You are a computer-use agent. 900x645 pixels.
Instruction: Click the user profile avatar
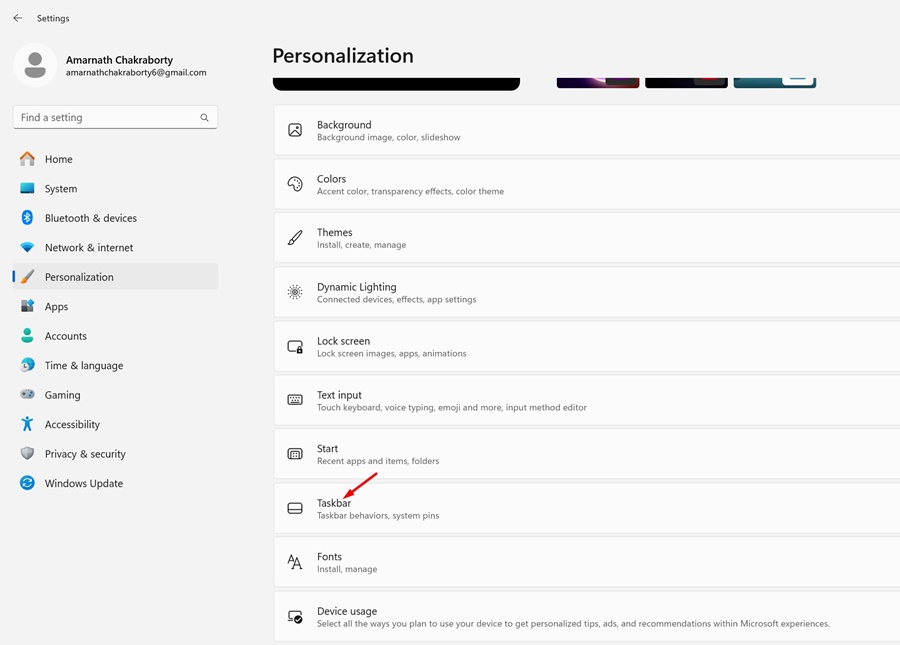tap(35, 65)
